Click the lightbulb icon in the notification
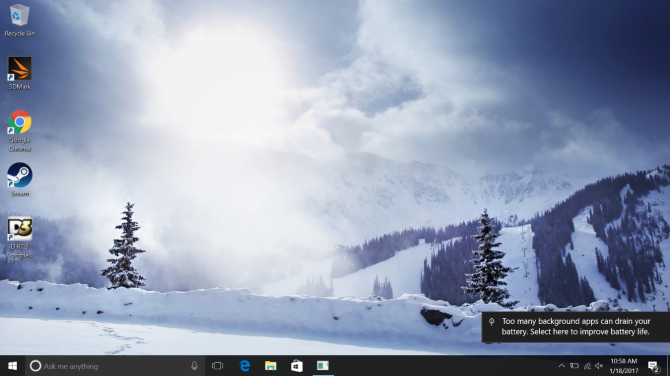The height and width of the screenshot is (376, 670). (x=491, y=322)
